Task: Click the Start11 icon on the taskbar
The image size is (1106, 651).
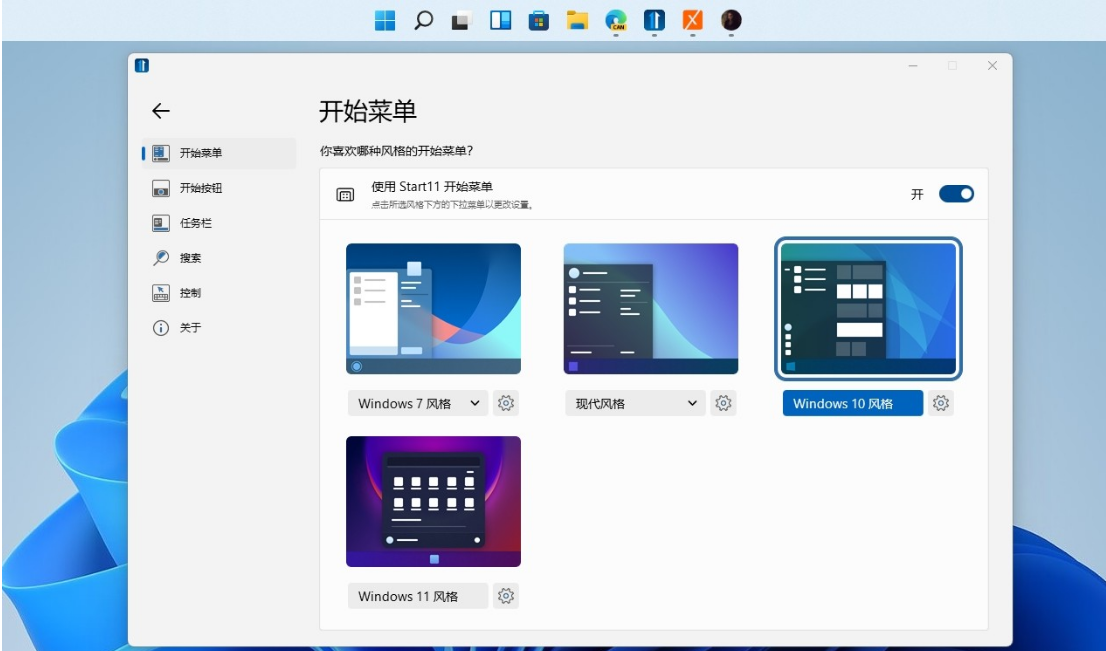Action: (655, 17)
